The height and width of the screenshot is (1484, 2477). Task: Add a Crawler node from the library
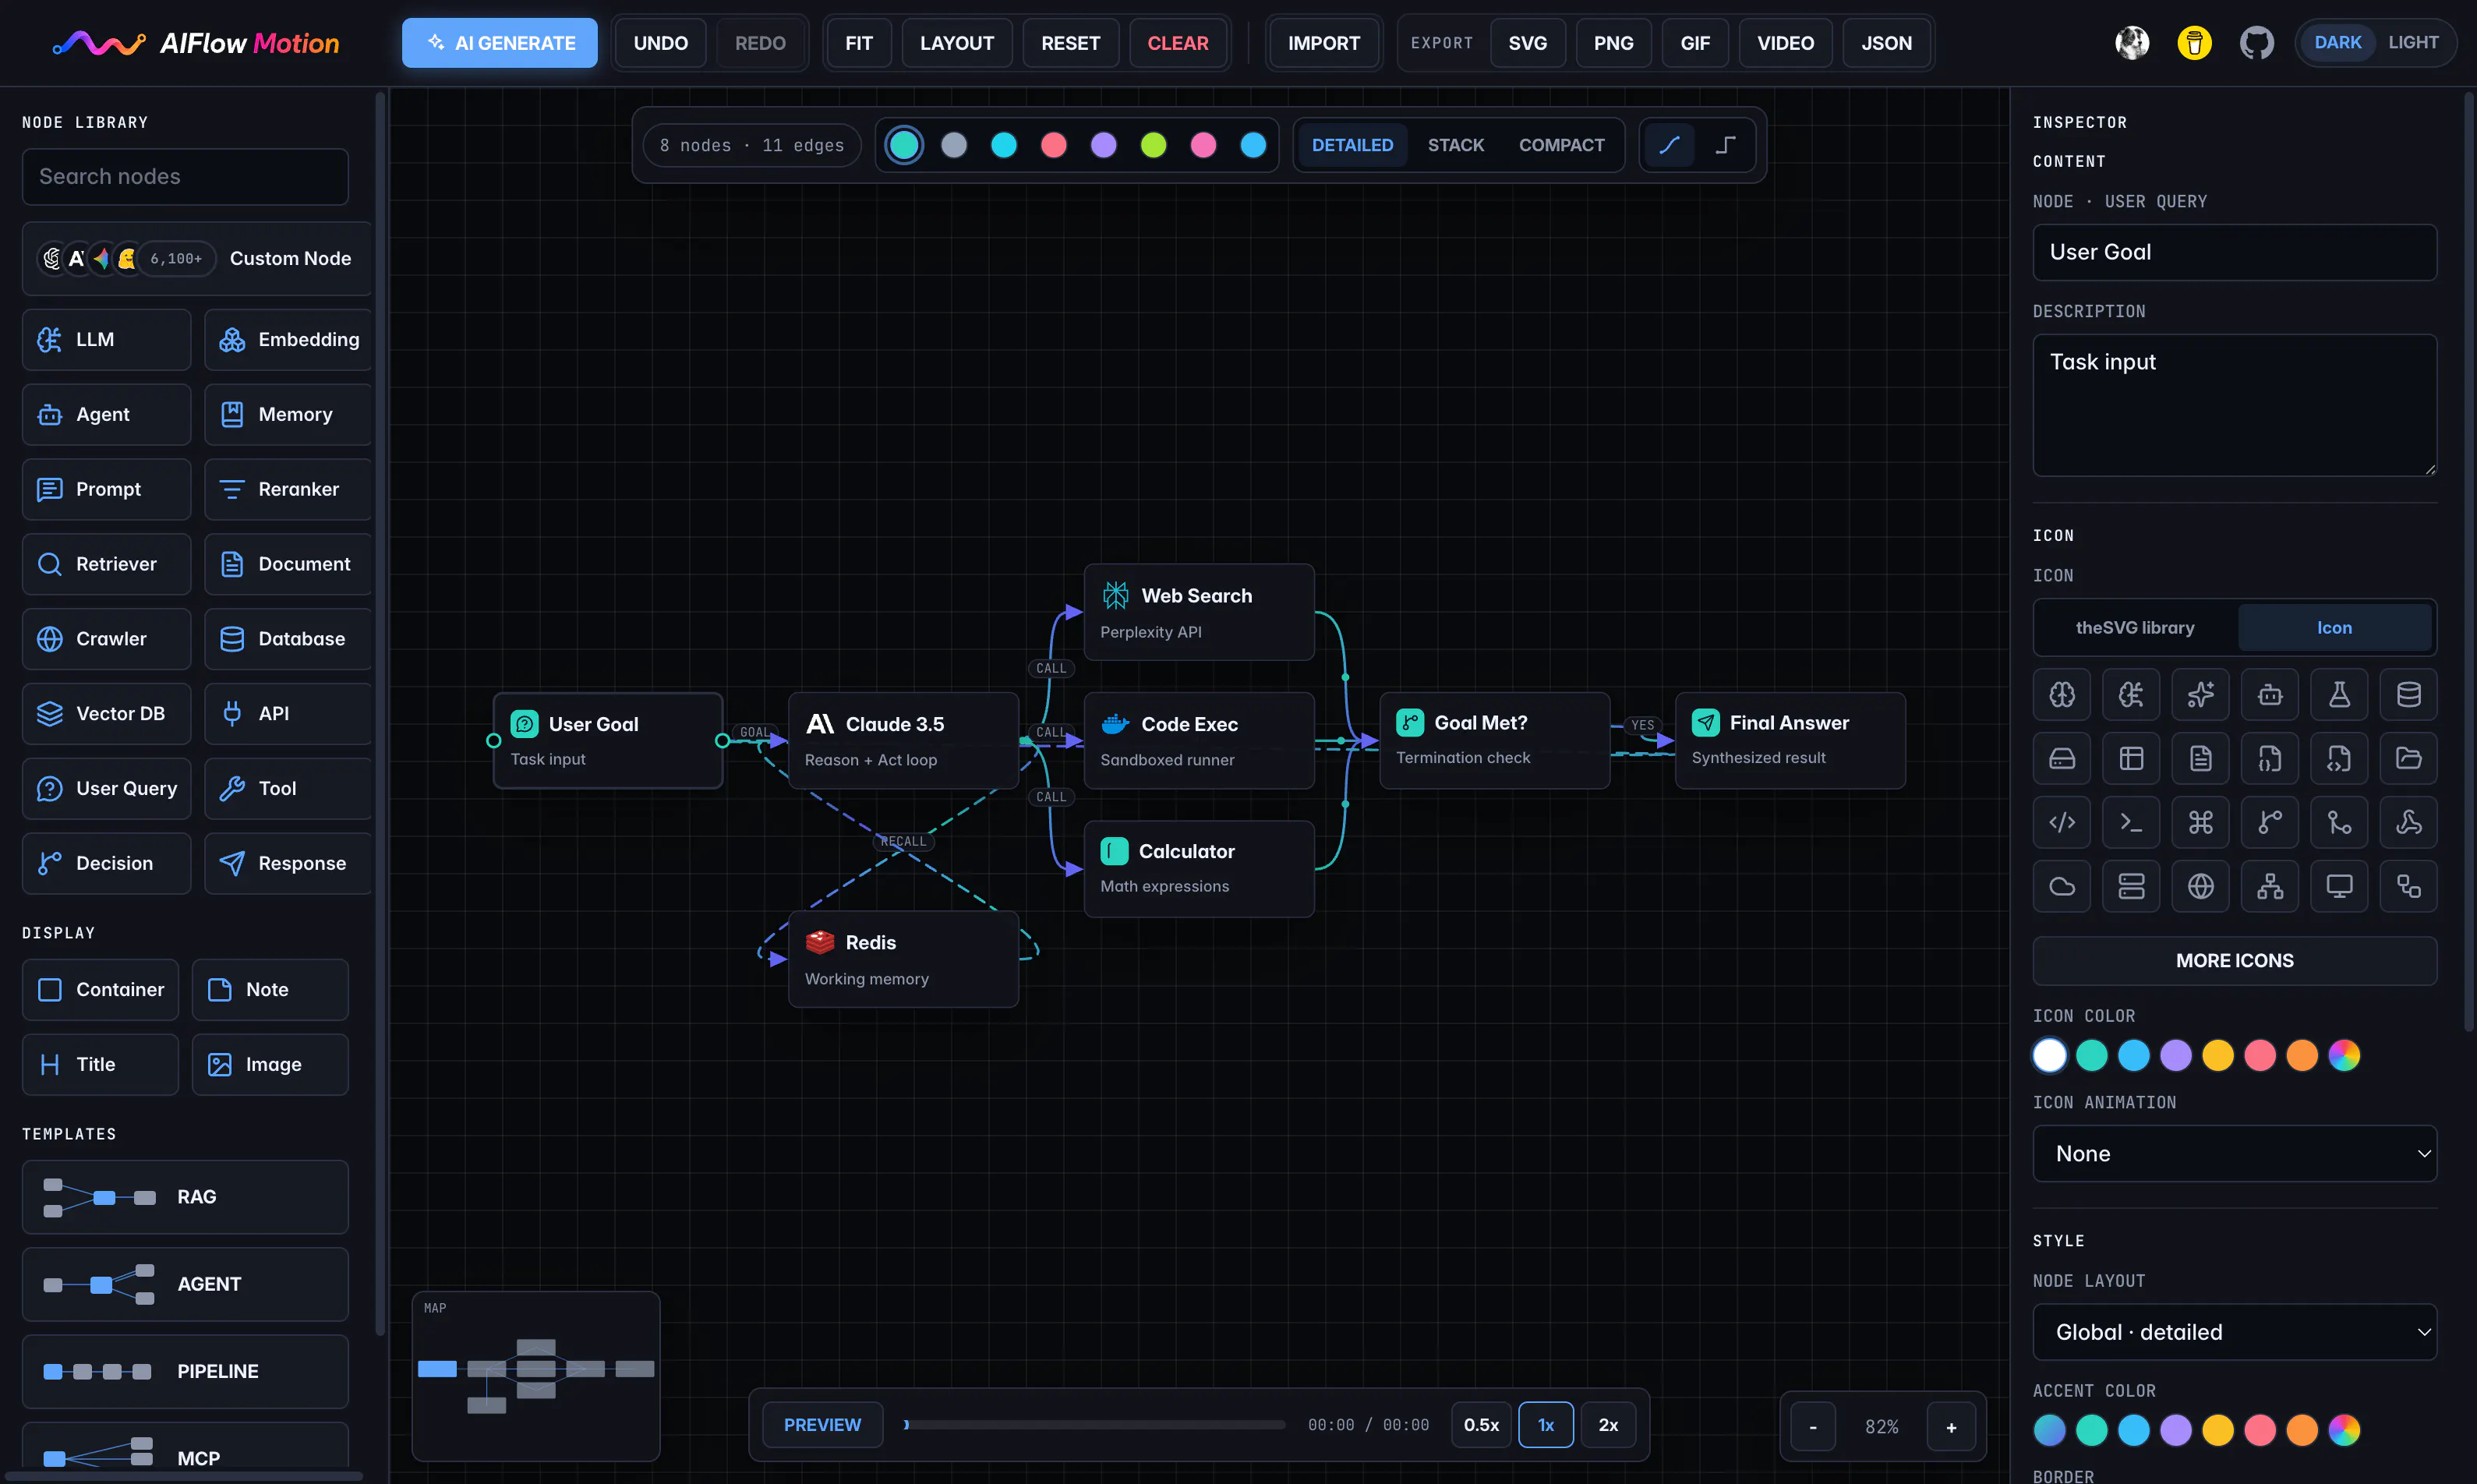tap(106, 638)
